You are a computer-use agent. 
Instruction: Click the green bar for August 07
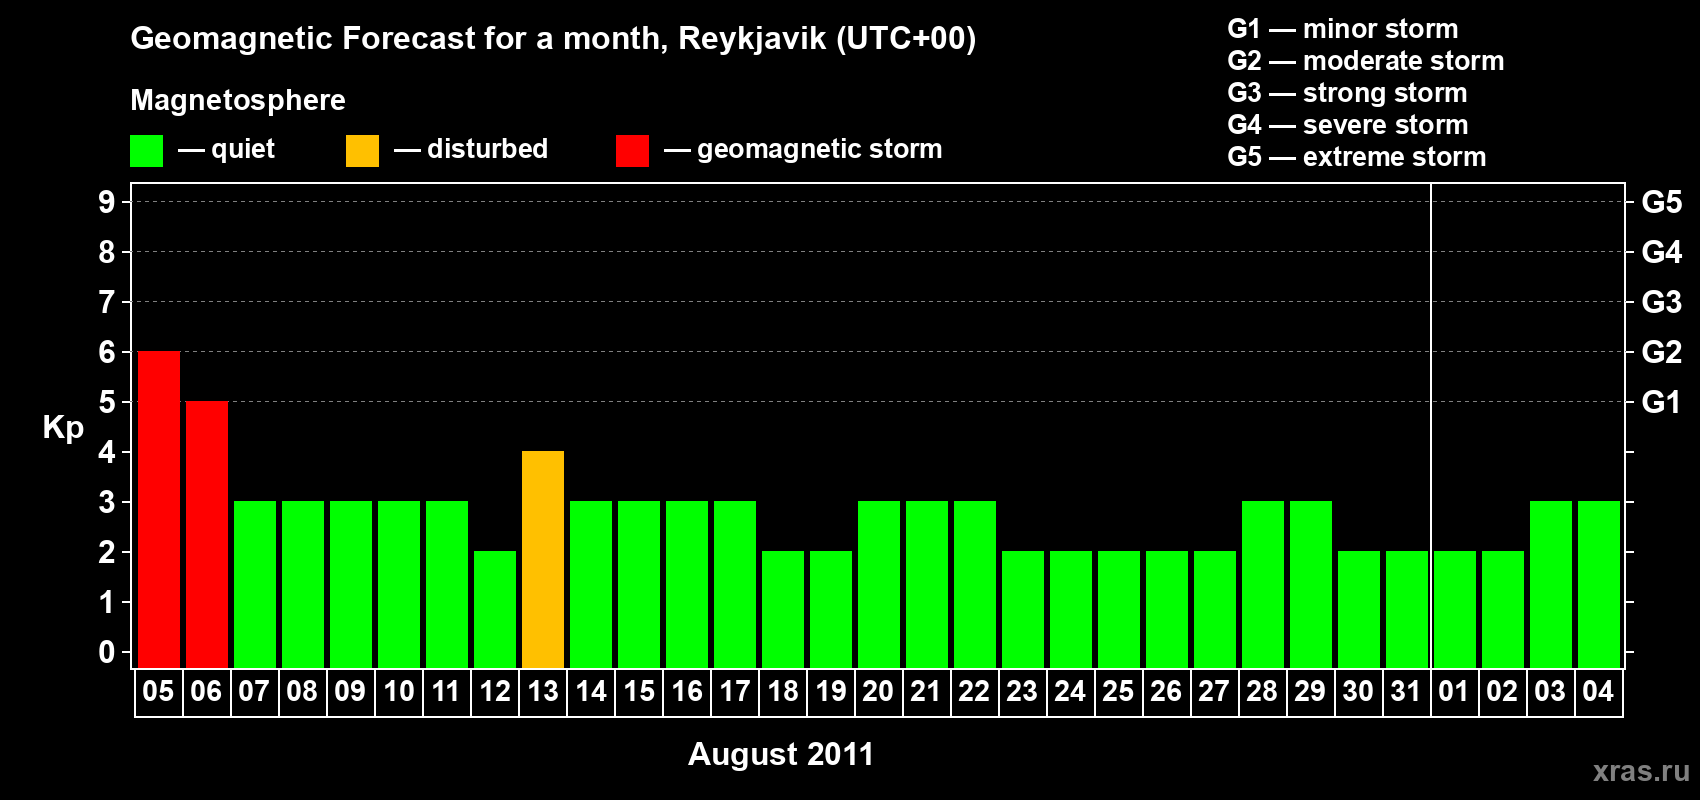click(255, 585)
